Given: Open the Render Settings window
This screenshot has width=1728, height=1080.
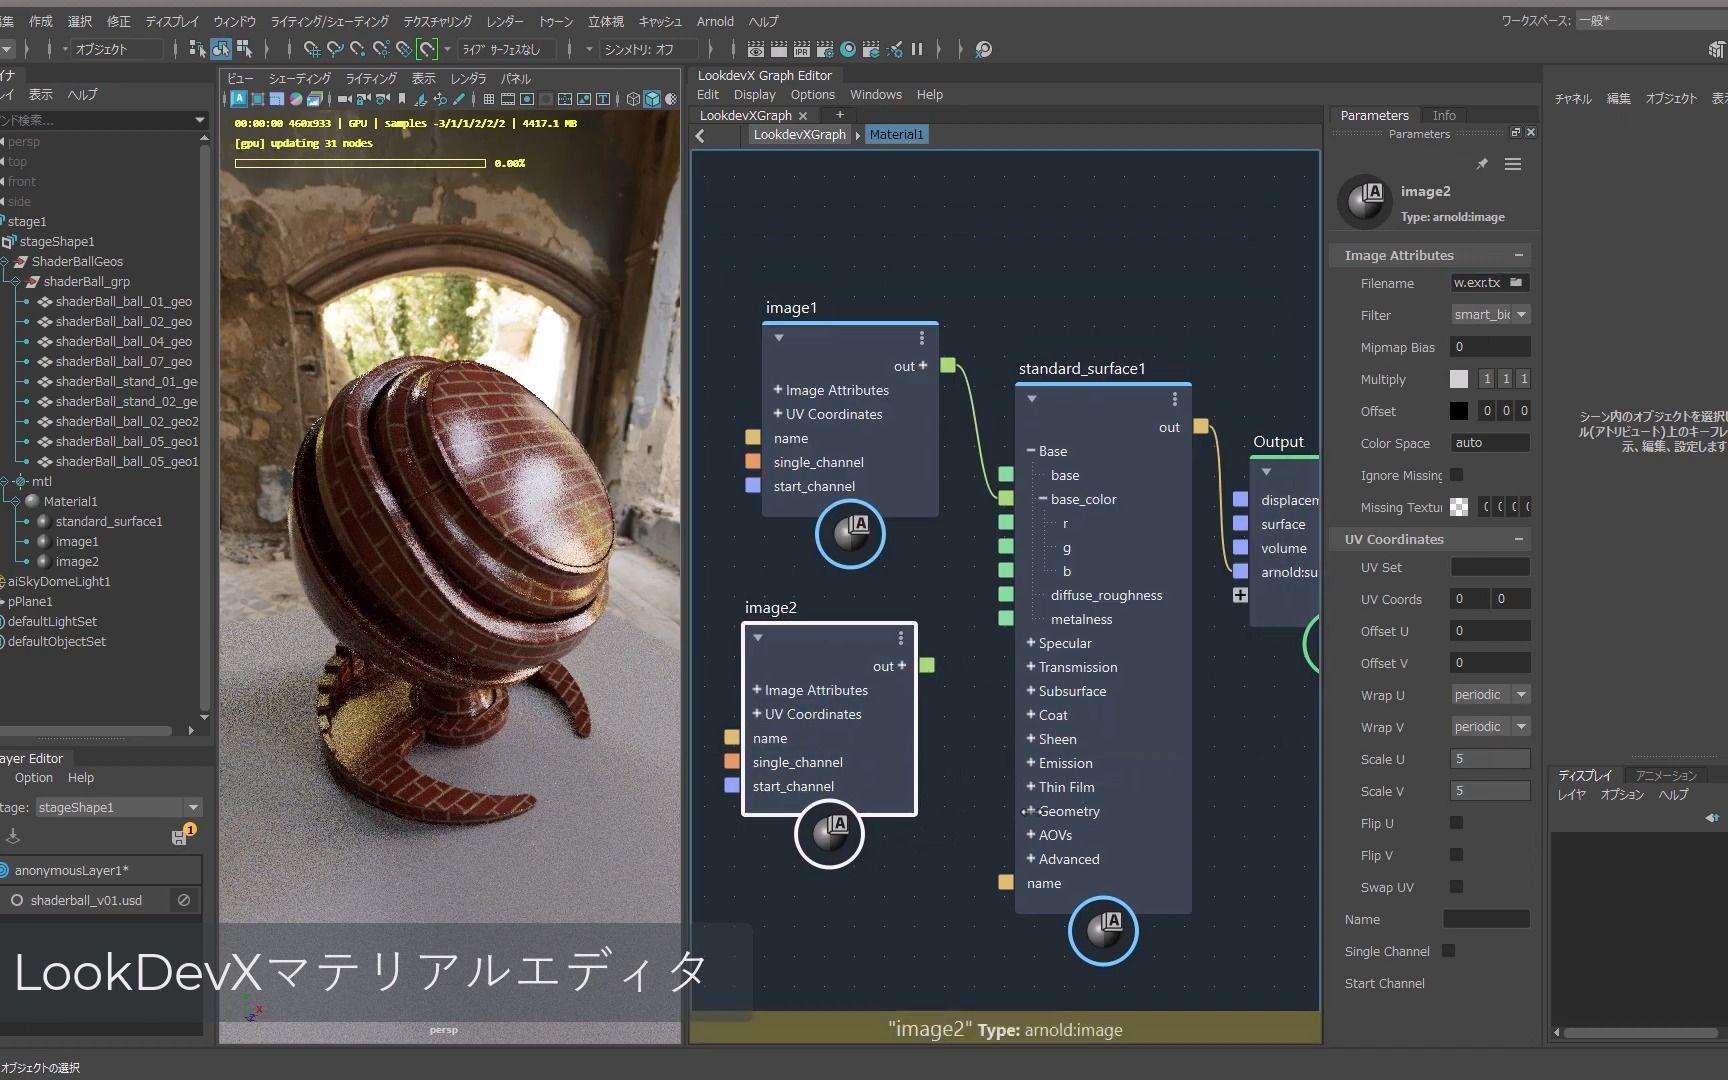Looking at the screenshot, I should tap(825, 48).
